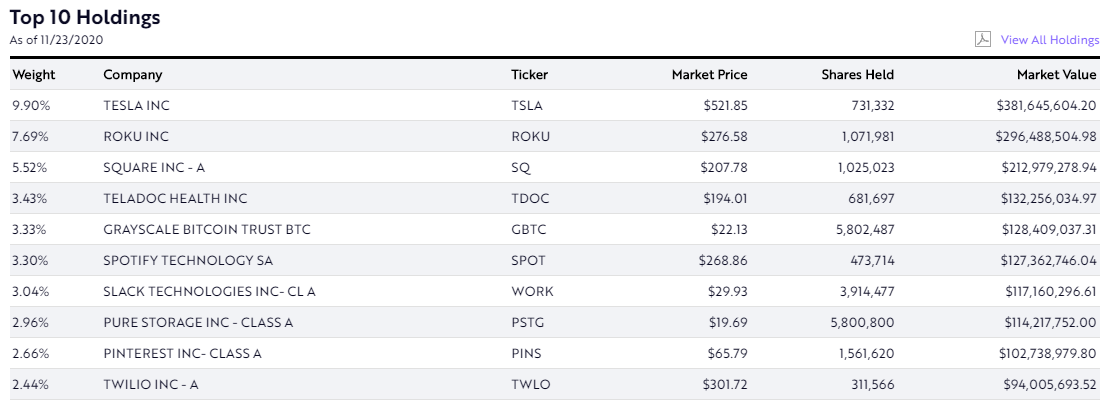Click the PDF icon beside View All Holdings
This screenshot has height=414, width=1109.
click(983, 39)
